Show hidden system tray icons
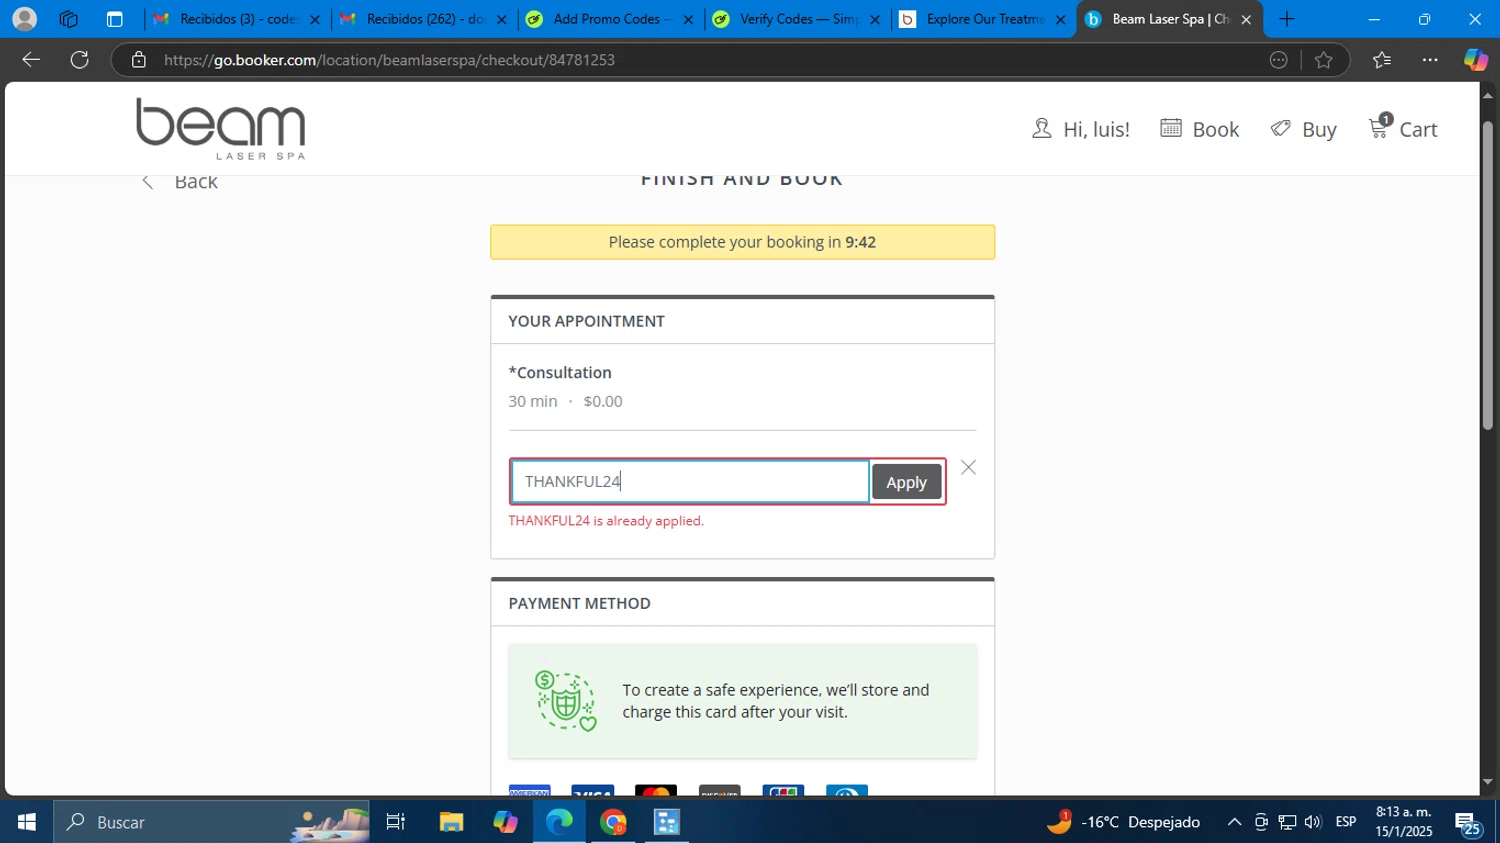The width and height of the screenshot is (1500, 843). coord(1234,822)
